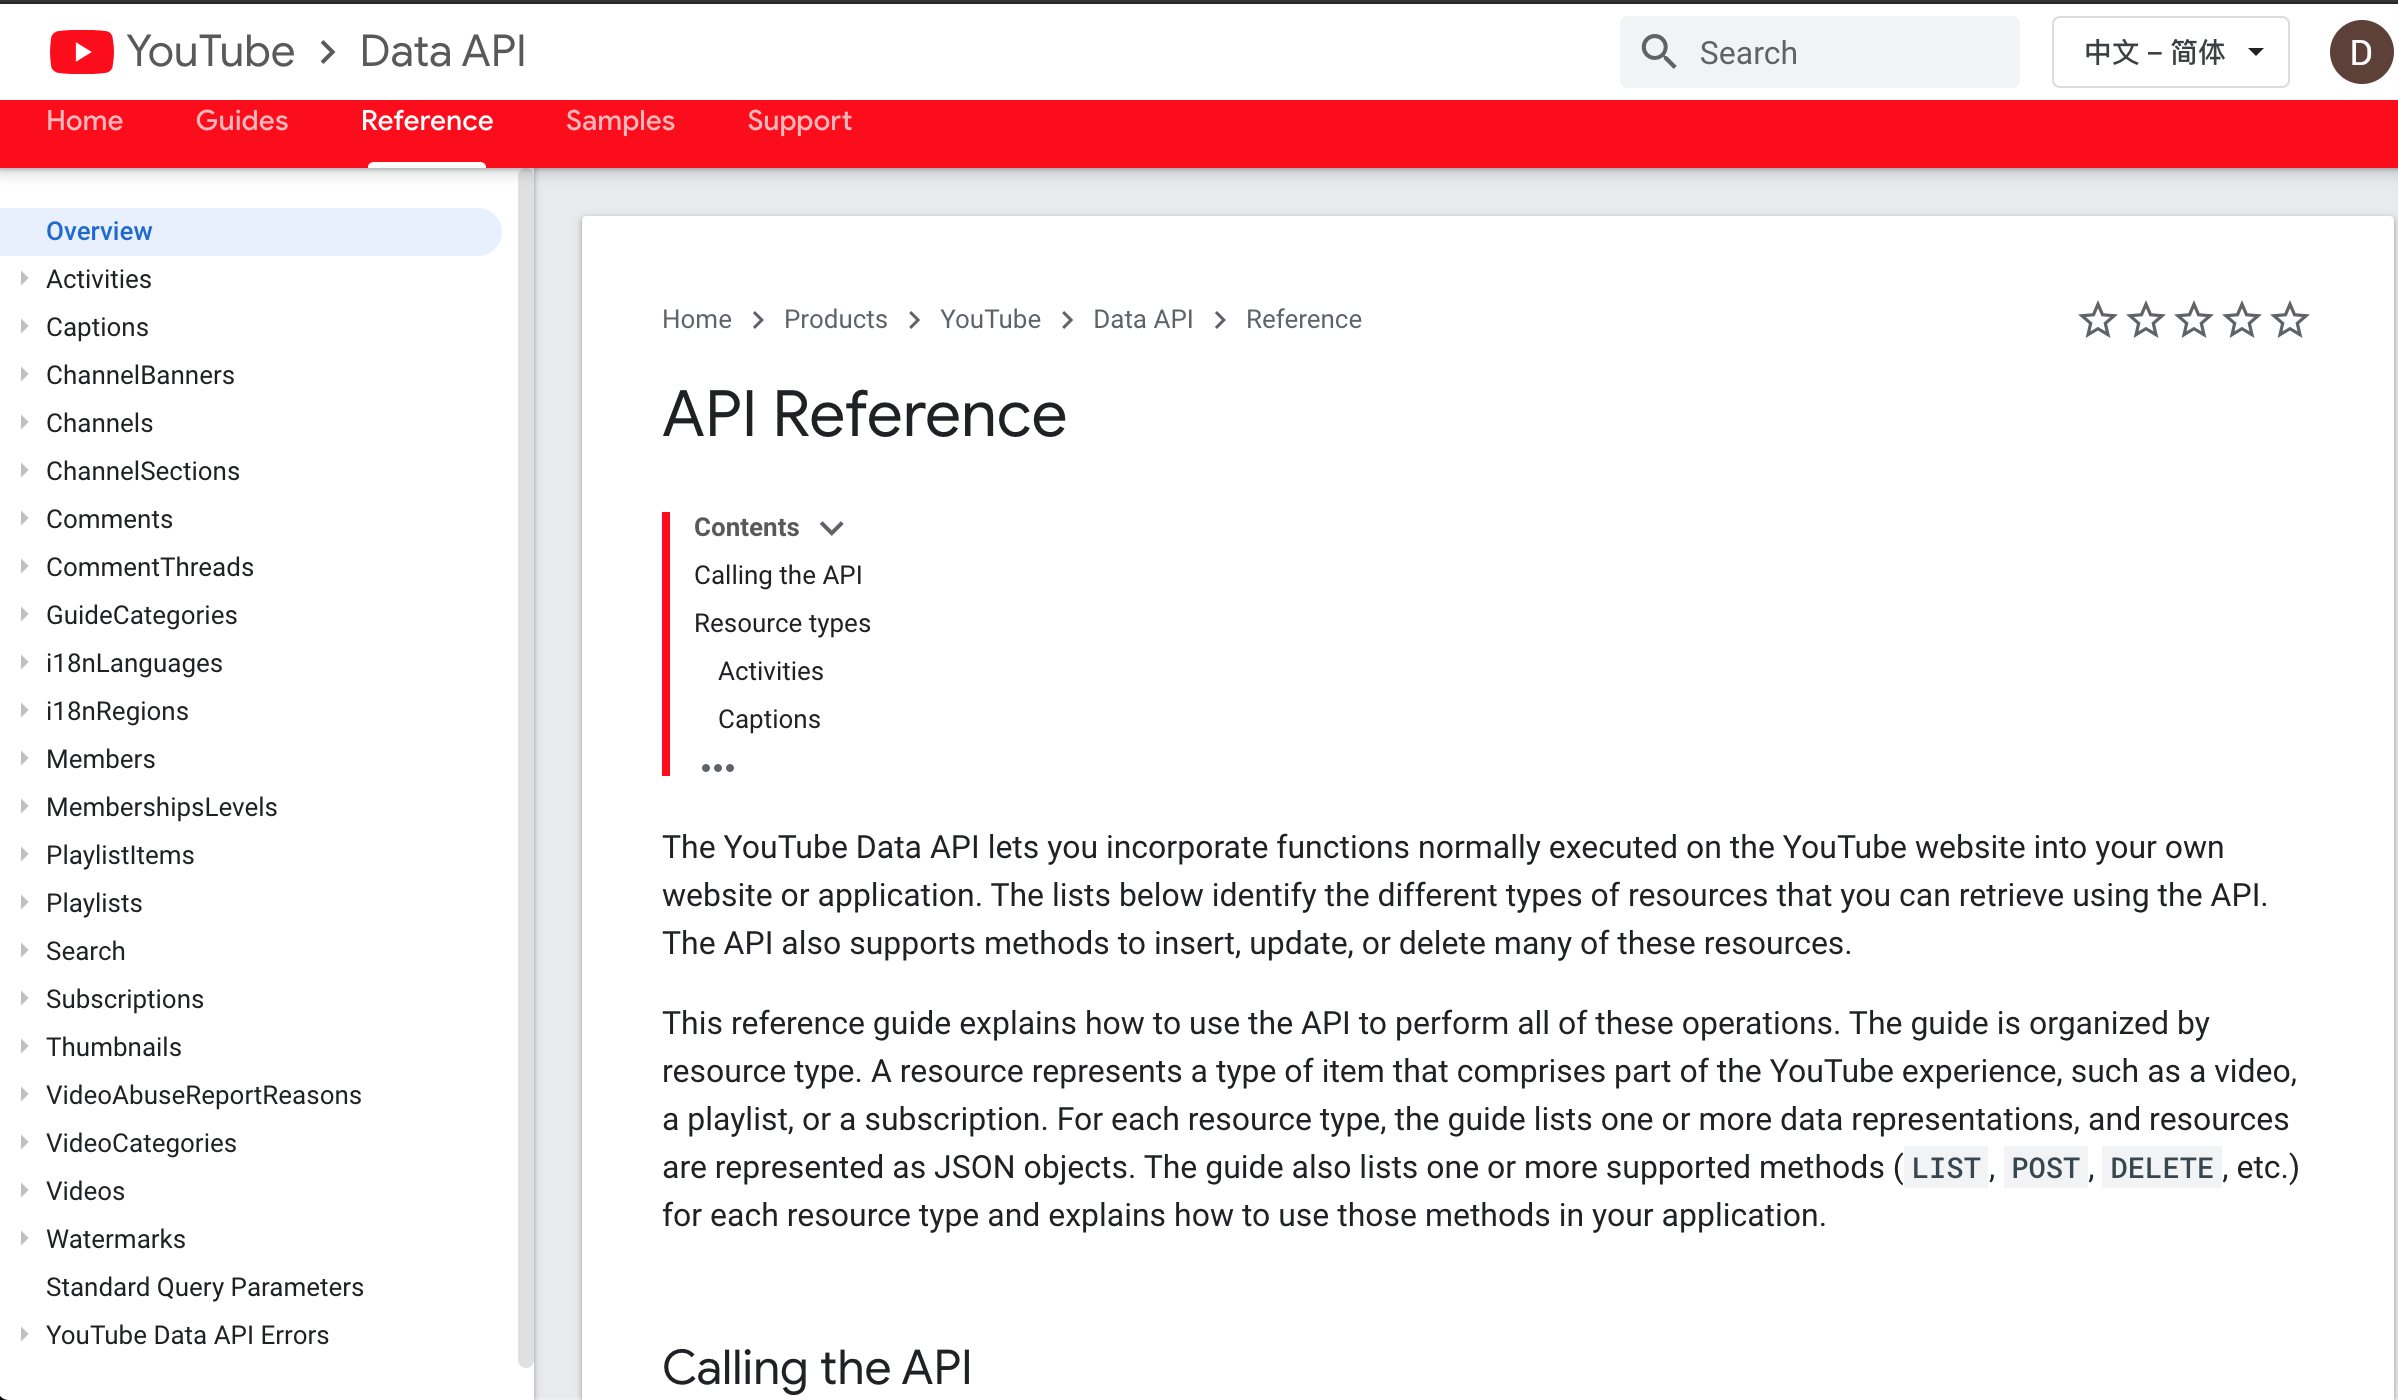Open i18nRegions in the sidebar

point(117,711)
